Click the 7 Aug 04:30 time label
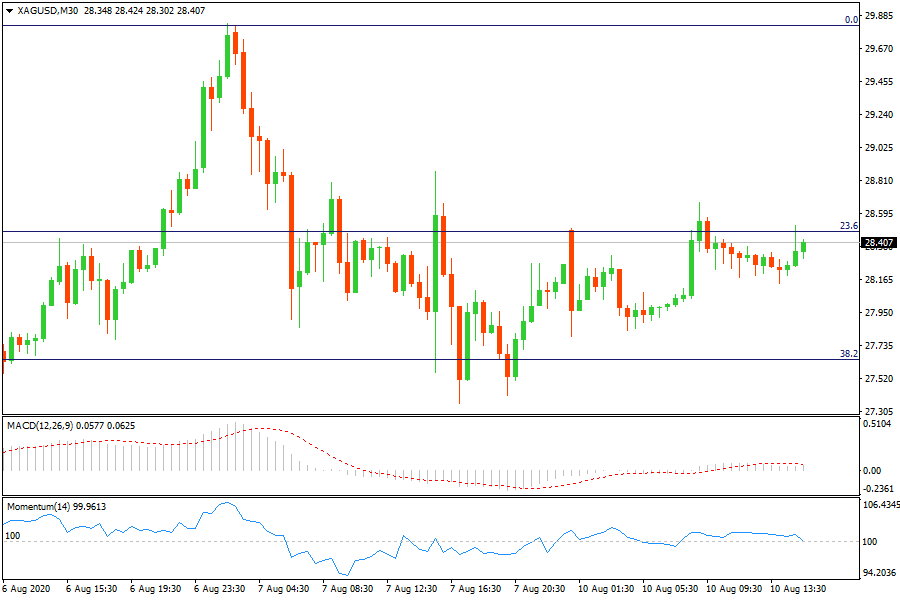The height and width of the screenshot is (600, 900). (x=283, y=589)
